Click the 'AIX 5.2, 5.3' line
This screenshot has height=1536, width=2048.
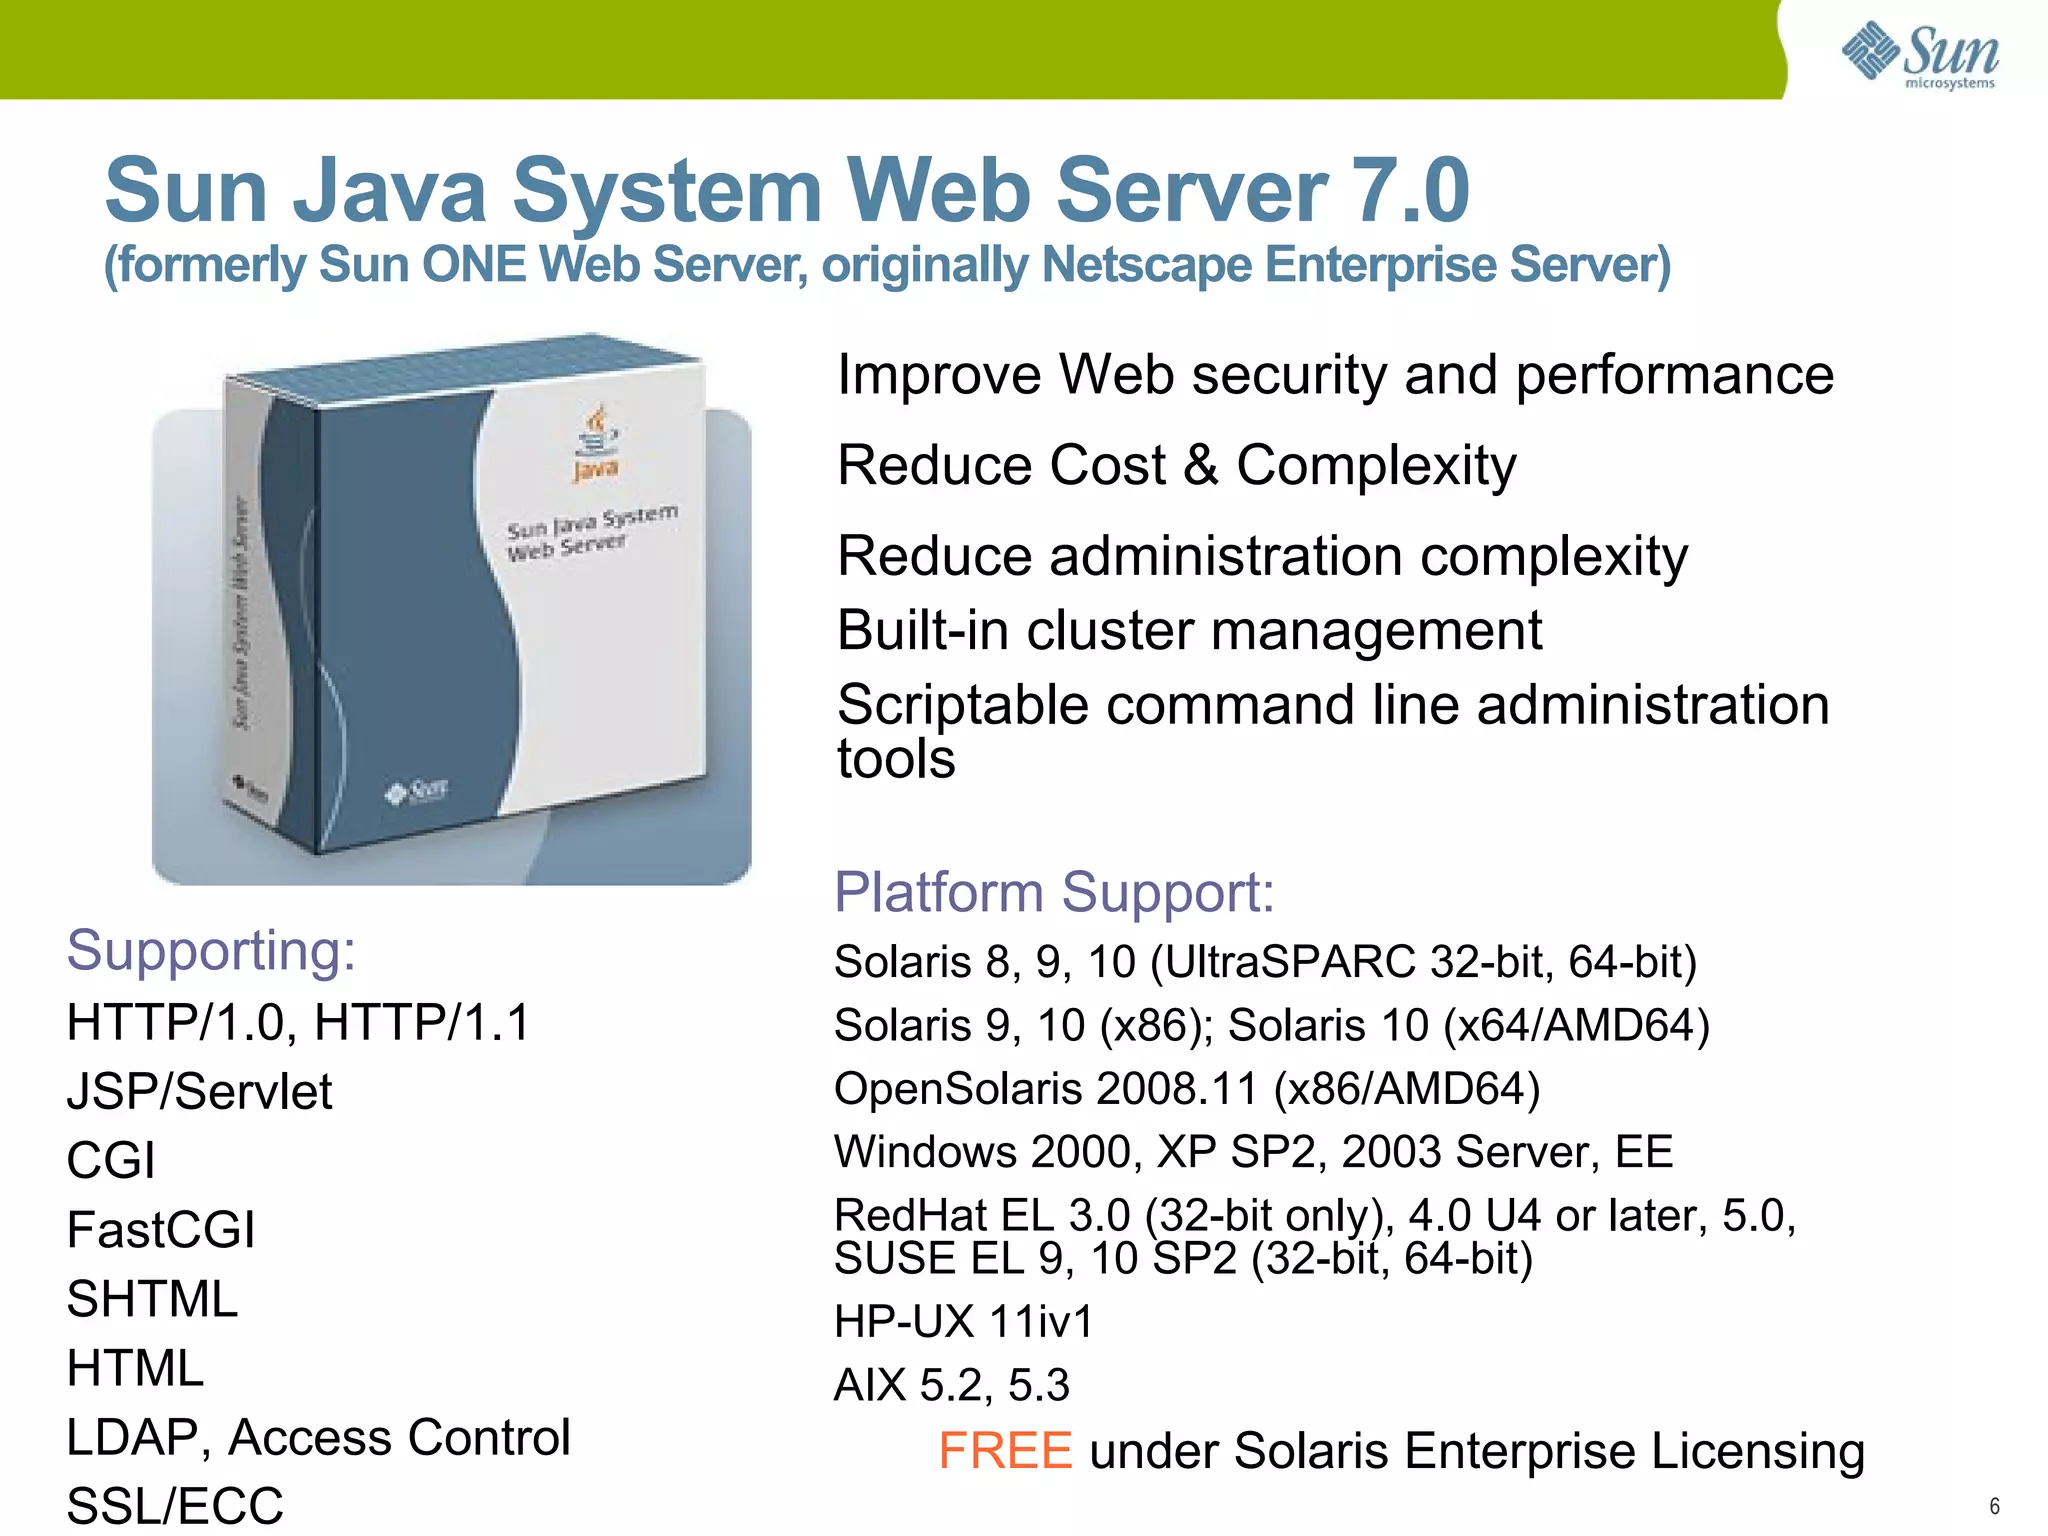click(952, 1386)
